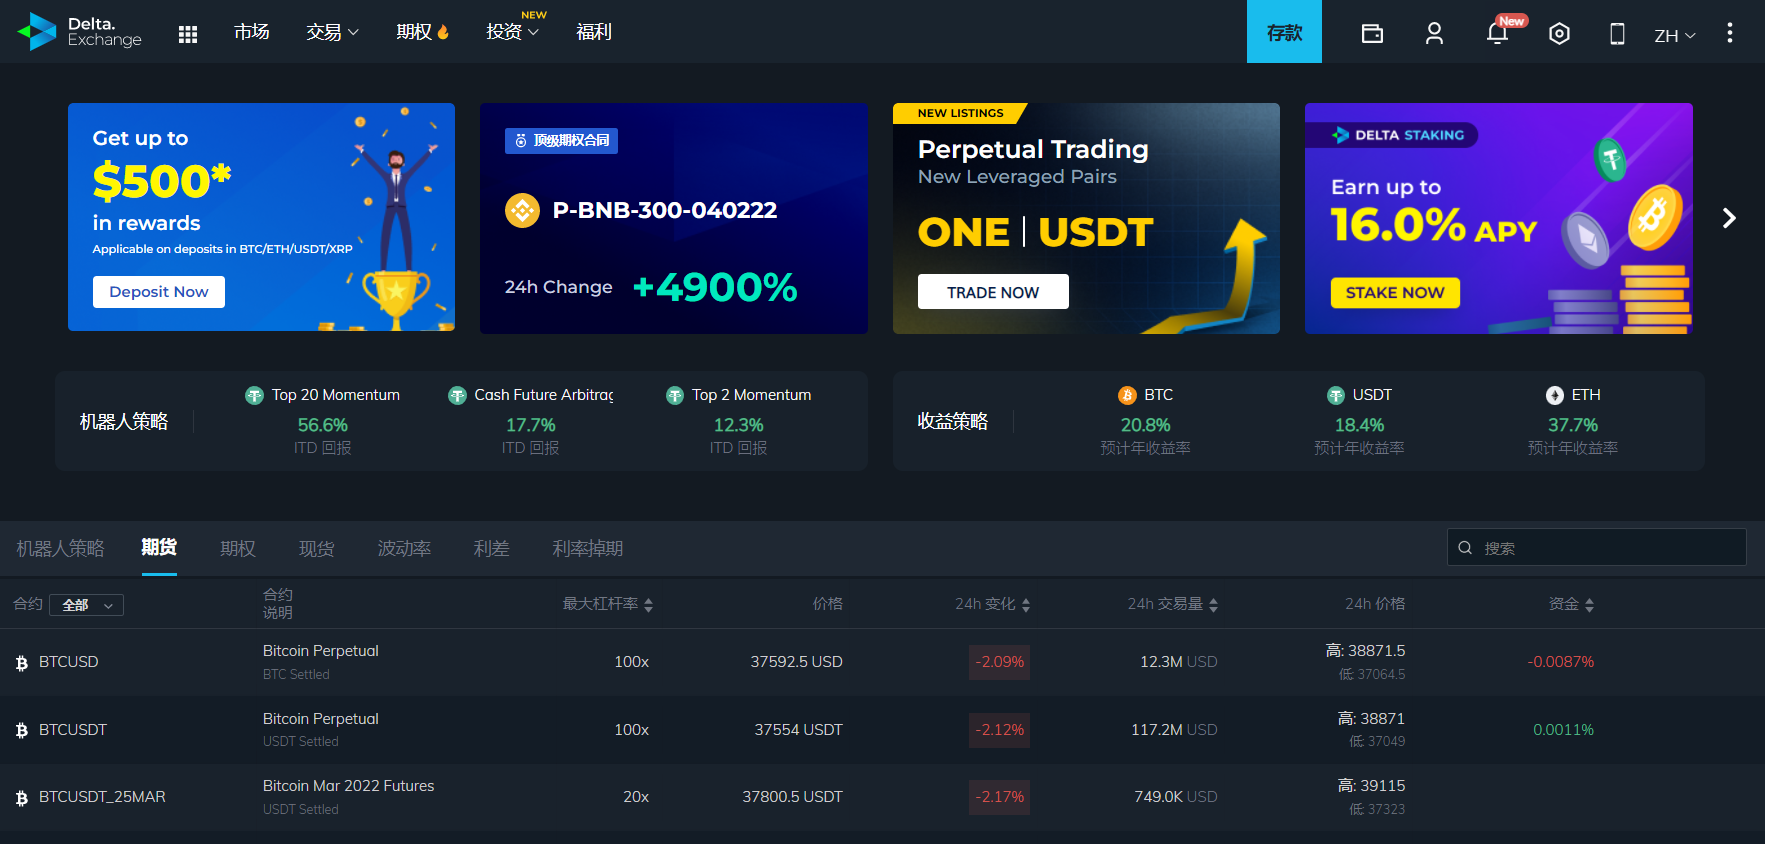Switch to the 利差 tab
This screenshot has height=844, width=1765.
[492, 549]
